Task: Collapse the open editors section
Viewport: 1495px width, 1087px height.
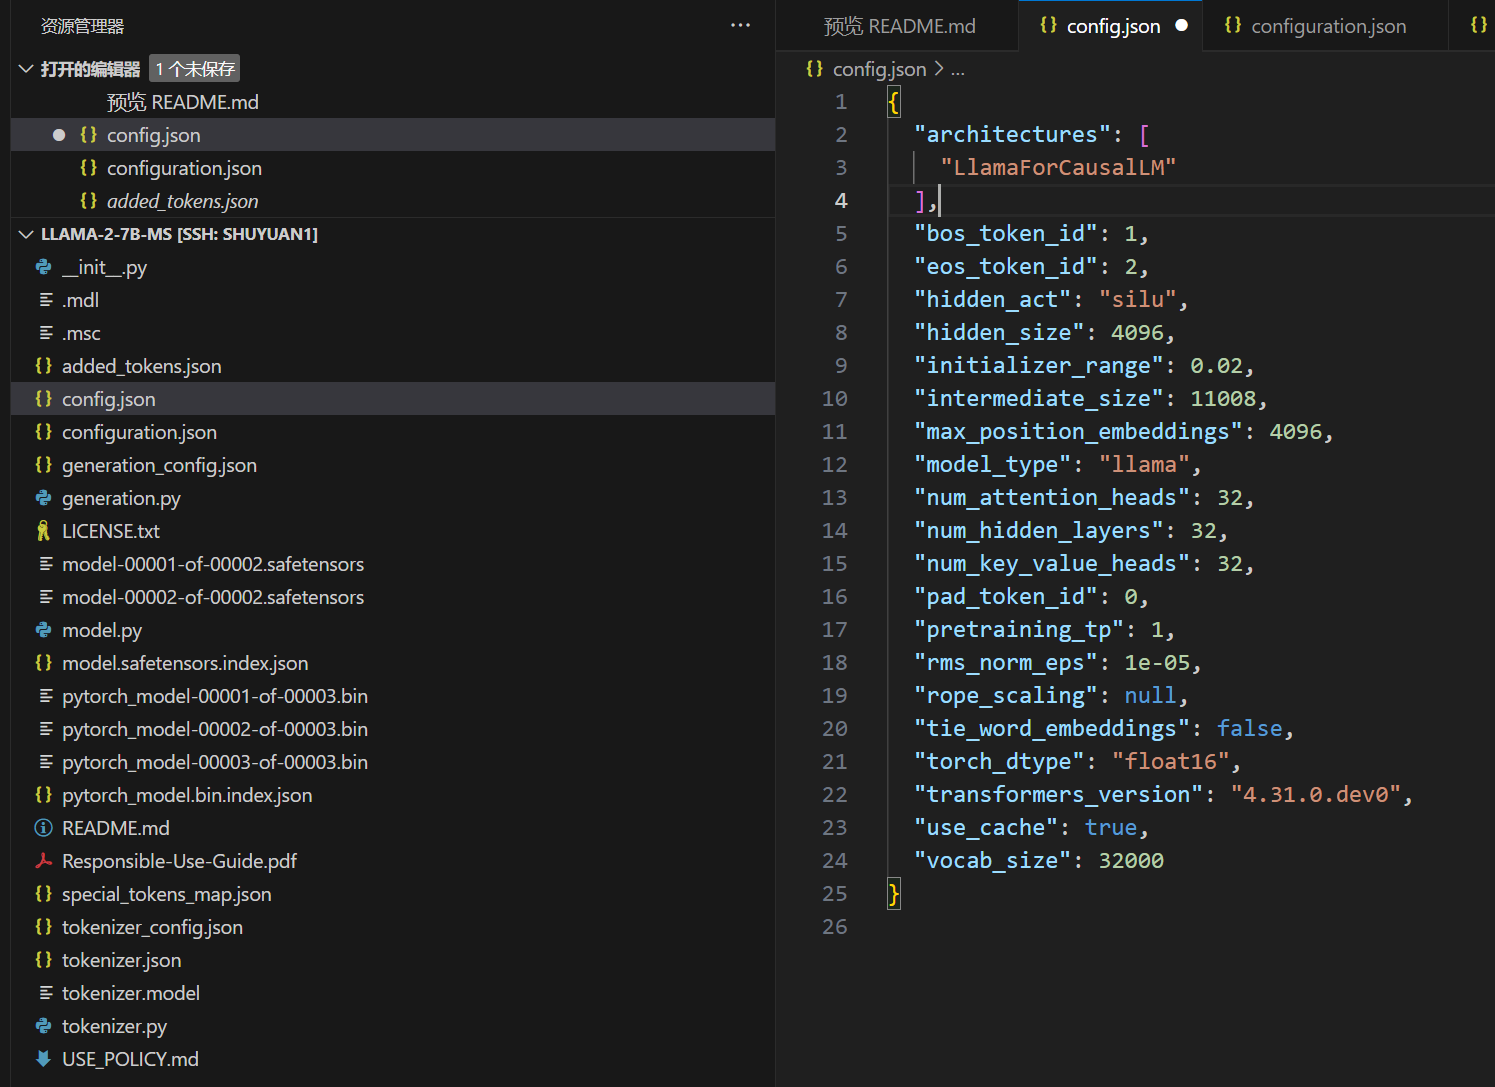Action: pos(26,69)
